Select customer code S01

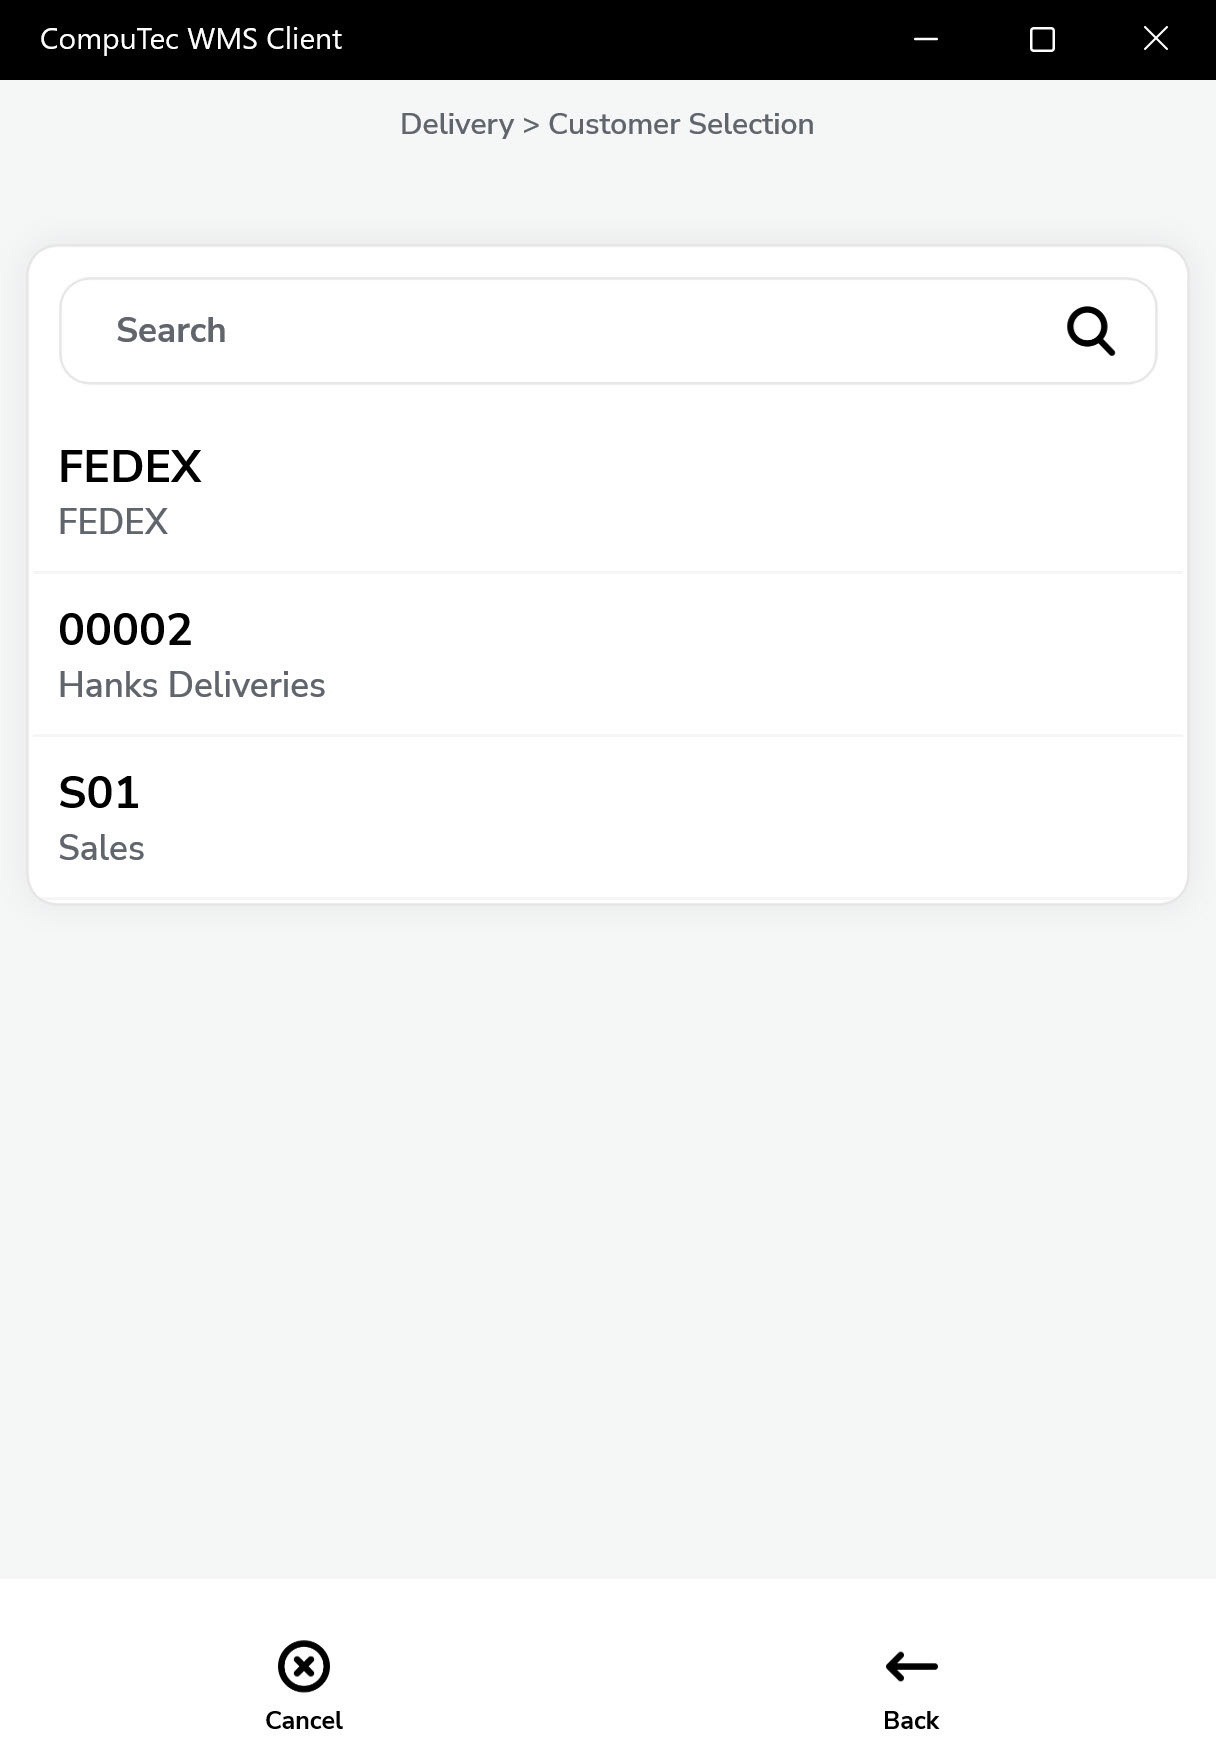coord(99,793)
